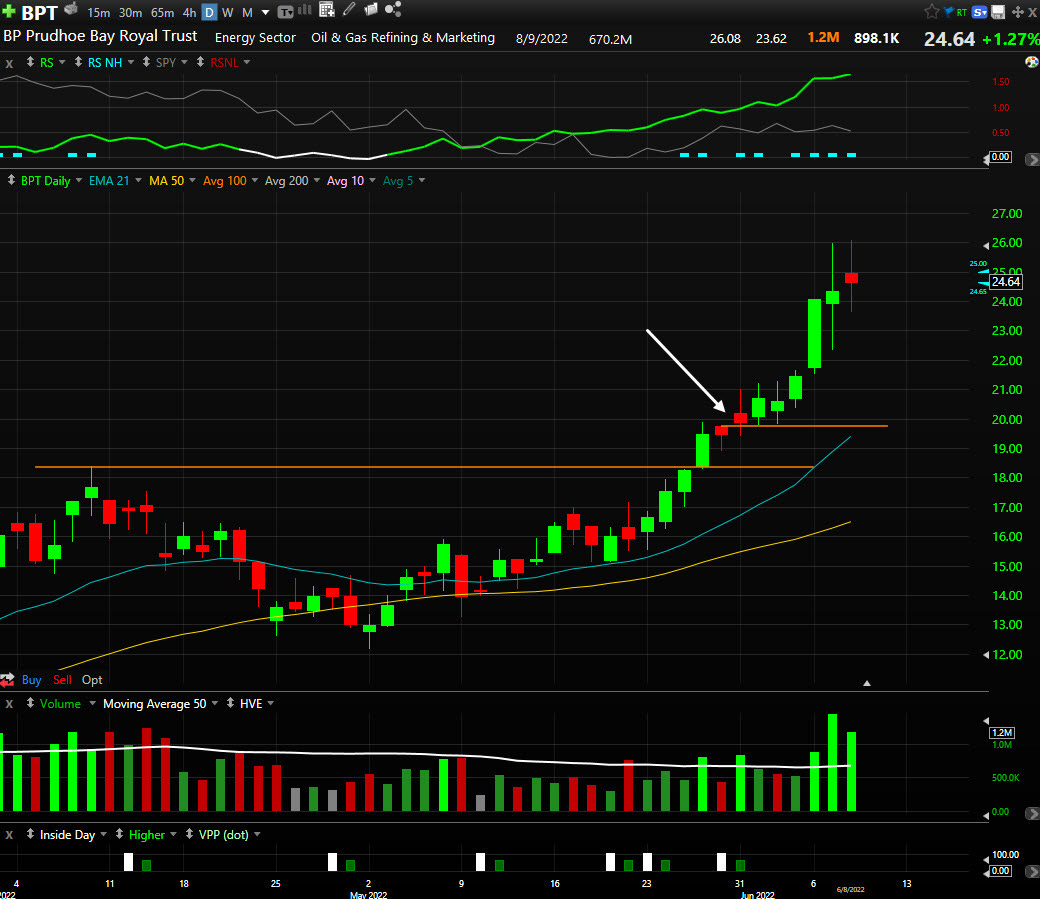
Task: Open the blue S dropdown button
Action: pos(979,12)
